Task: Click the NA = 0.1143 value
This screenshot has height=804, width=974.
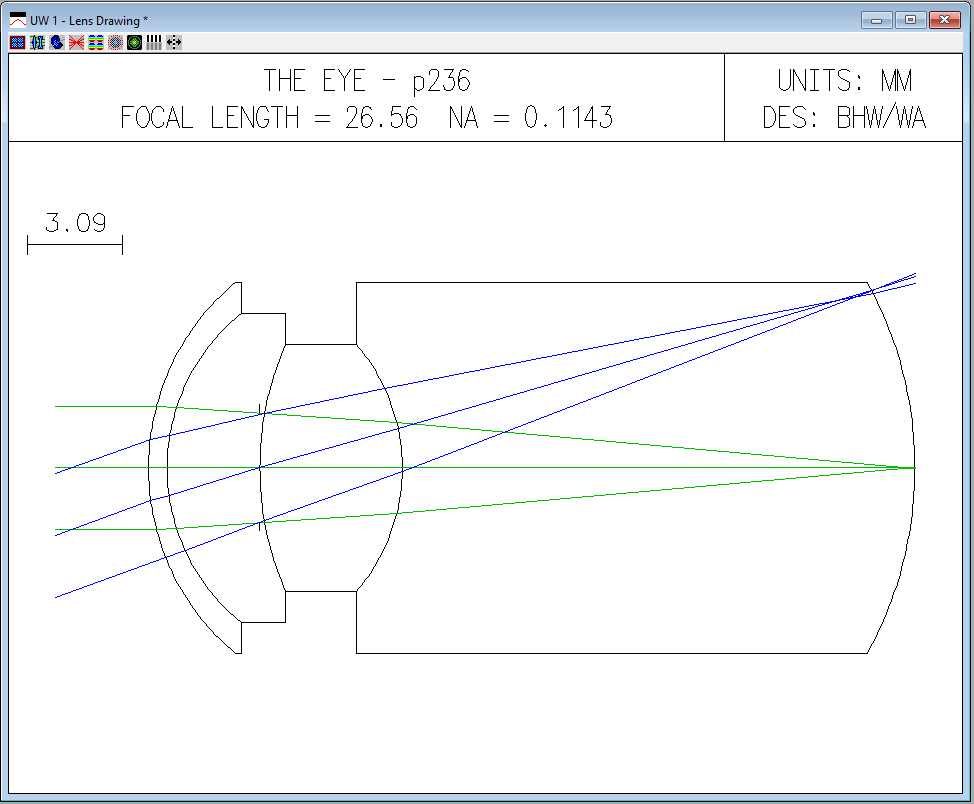Action: coord(530,117)
